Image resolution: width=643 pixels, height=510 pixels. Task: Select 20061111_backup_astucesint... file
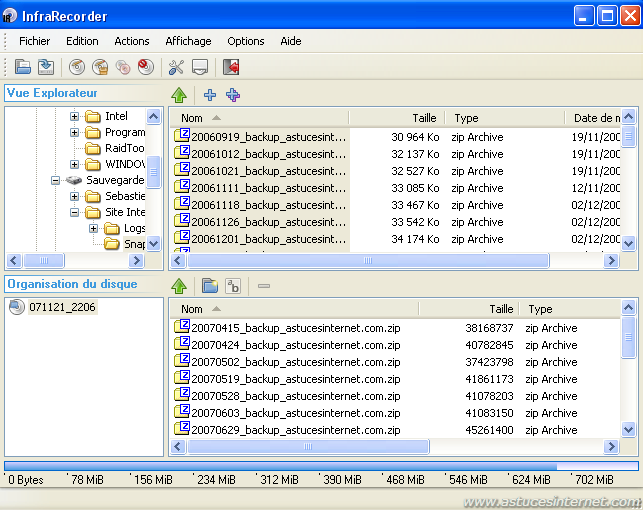[260, 188]
